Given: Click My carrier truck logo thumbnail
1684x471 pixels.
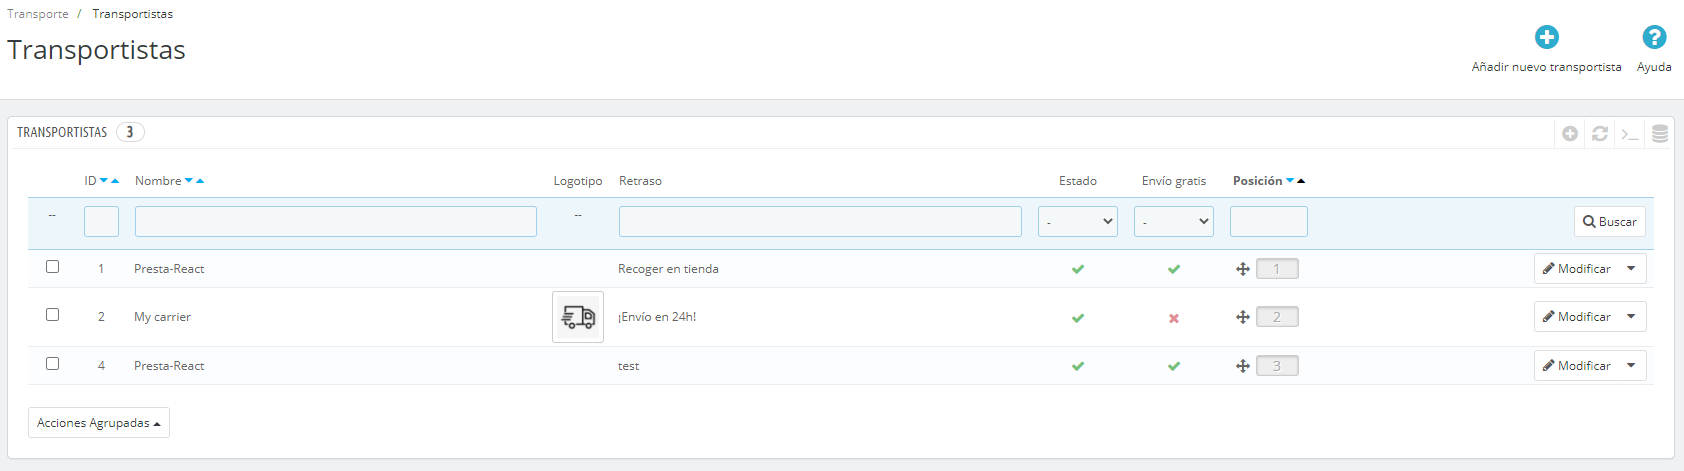Looking at the screenshot, I should [578, 317].
